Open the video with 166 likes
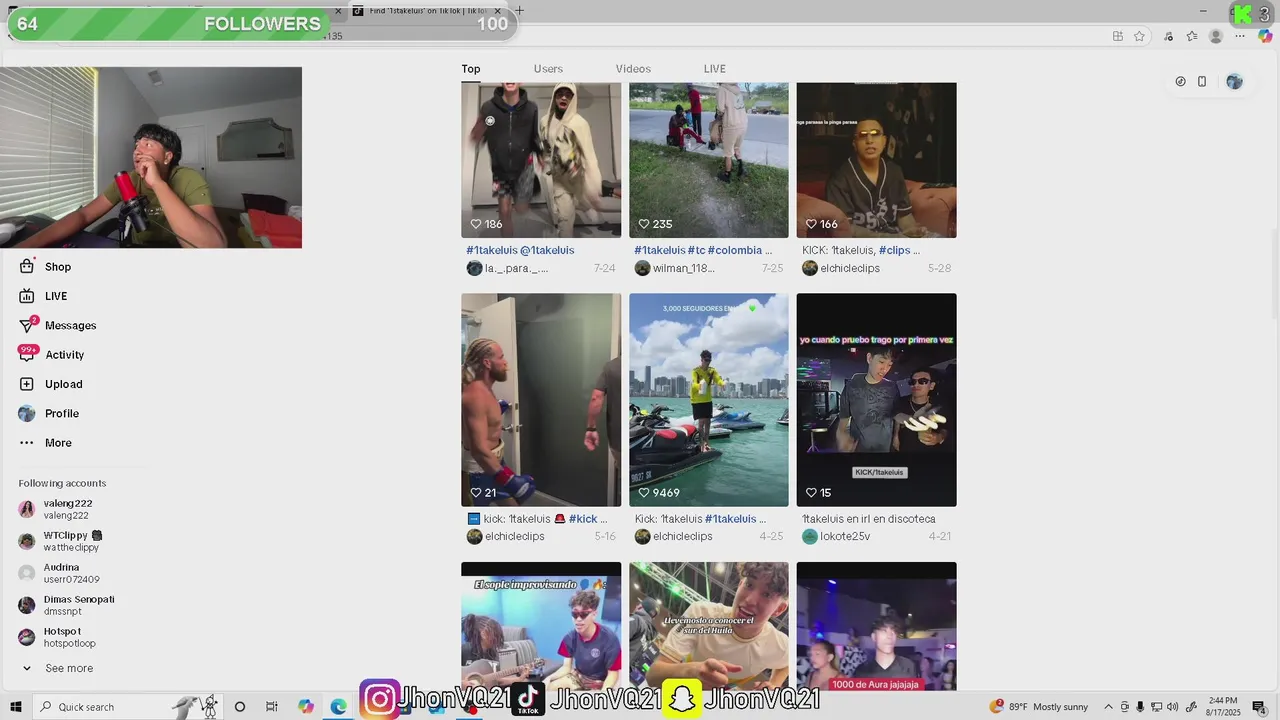 [877, 160]
